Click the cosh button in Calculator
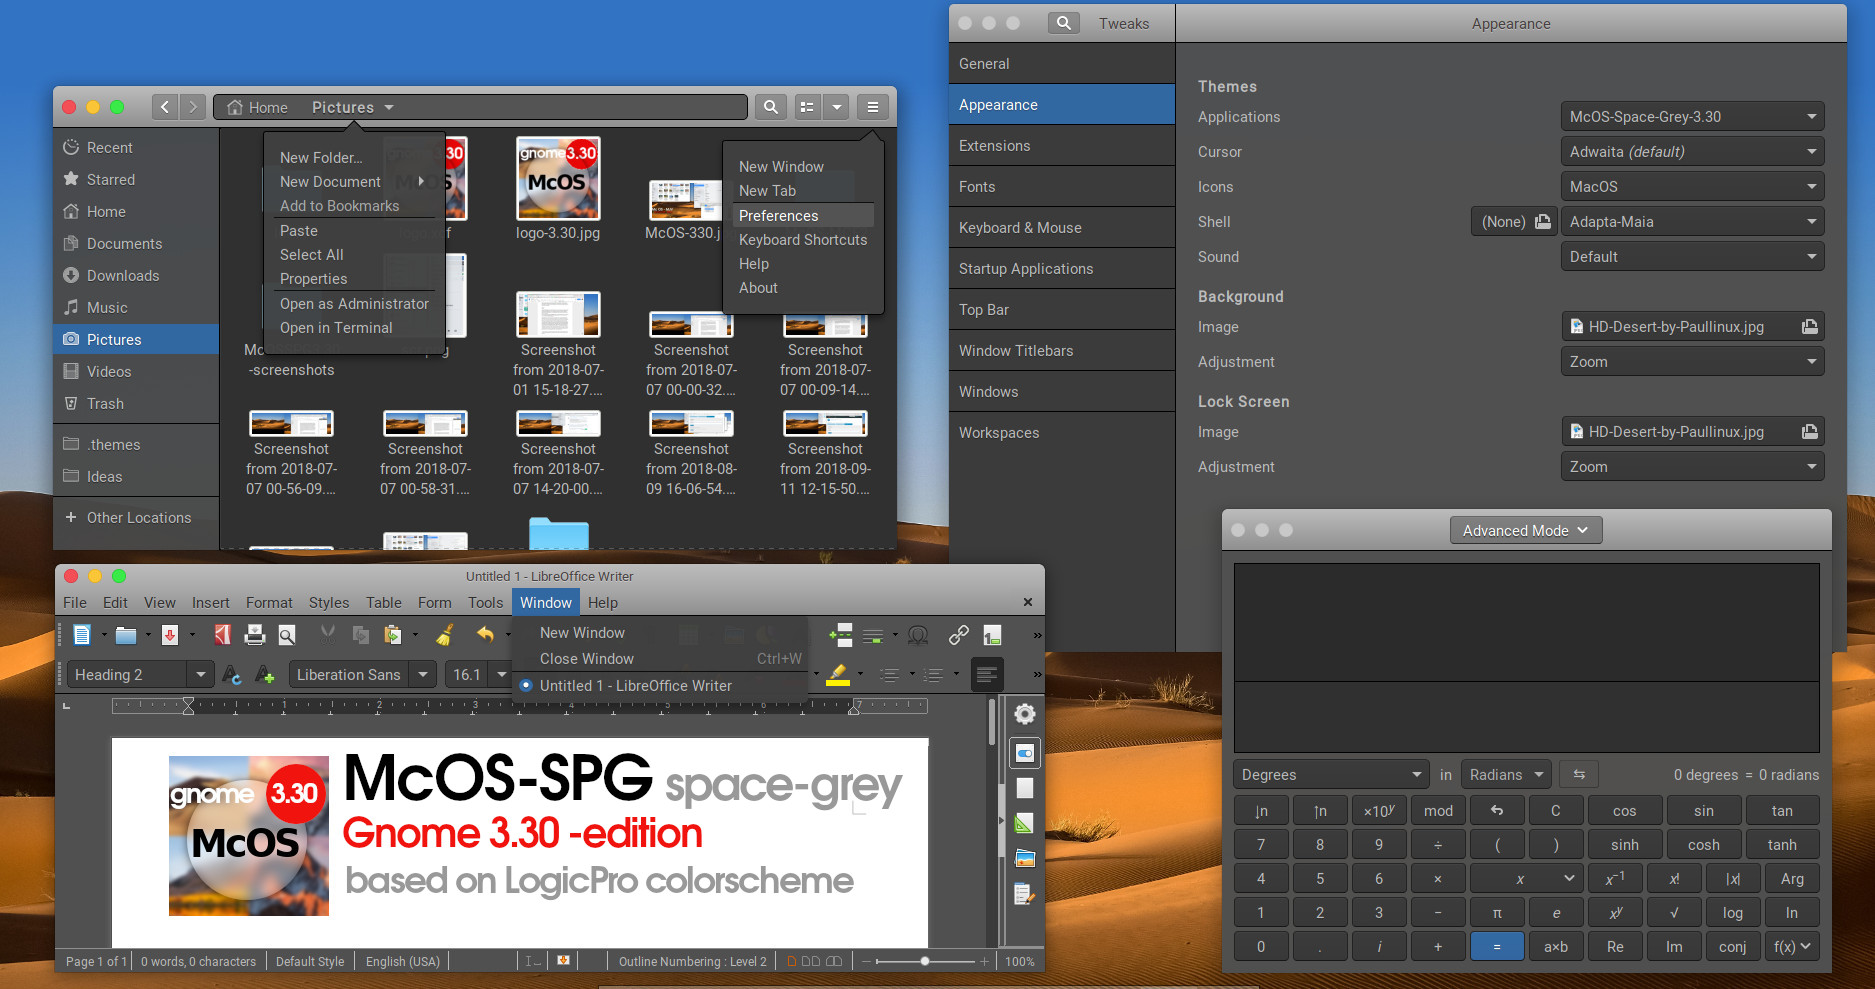 [1704, 845]
